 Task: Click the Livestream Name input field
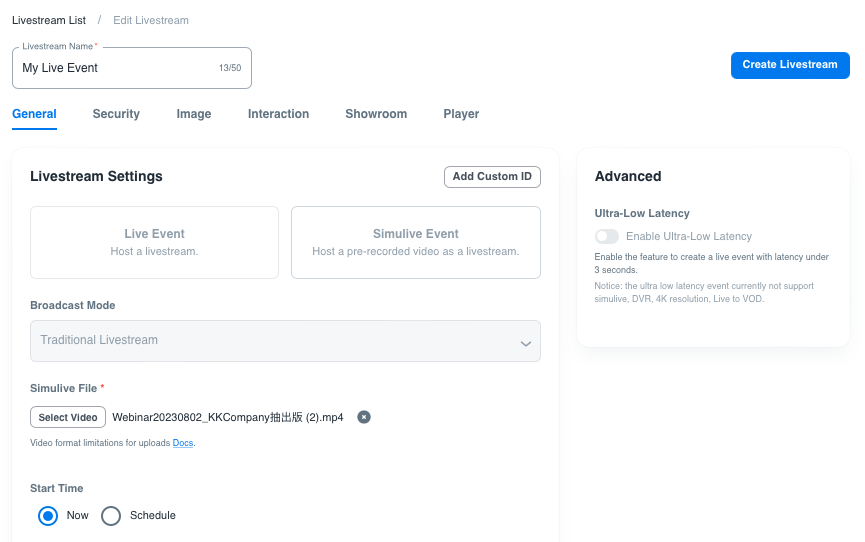point(115,68)
